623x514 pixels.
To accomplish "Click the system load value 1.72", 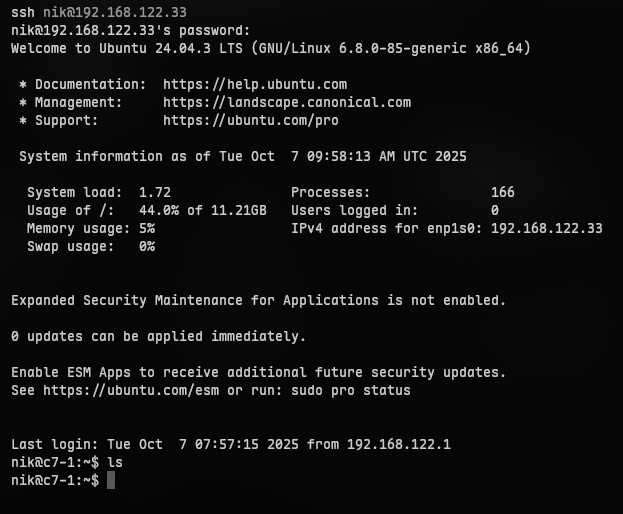I will tap(155, 192).
